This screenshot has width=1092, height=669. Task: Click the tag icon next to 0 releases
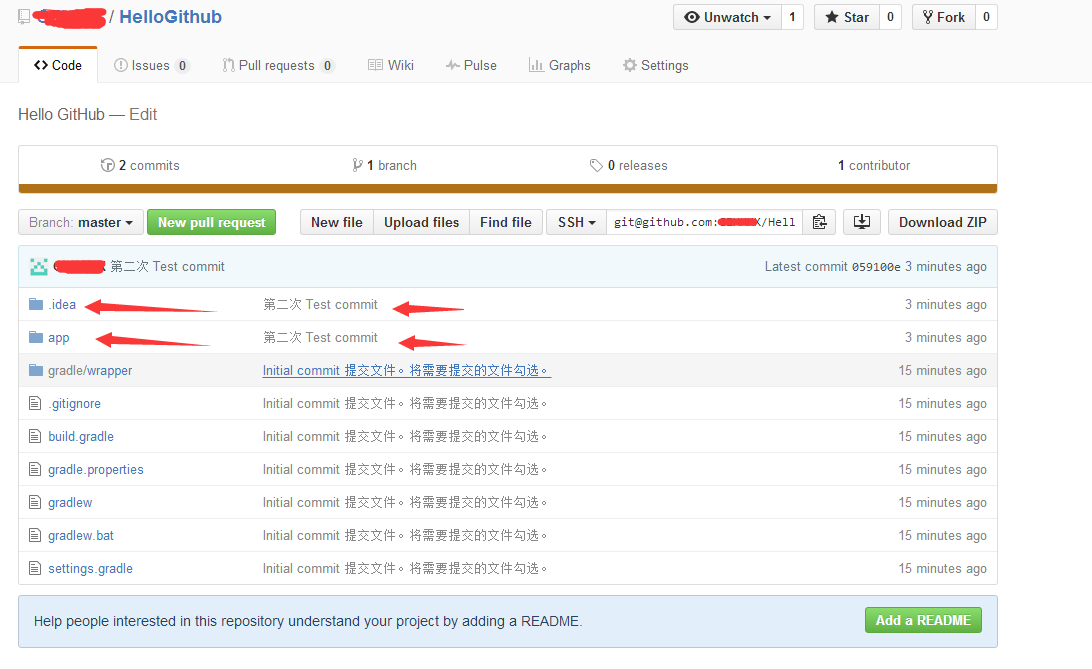click(x=596, y=165)
